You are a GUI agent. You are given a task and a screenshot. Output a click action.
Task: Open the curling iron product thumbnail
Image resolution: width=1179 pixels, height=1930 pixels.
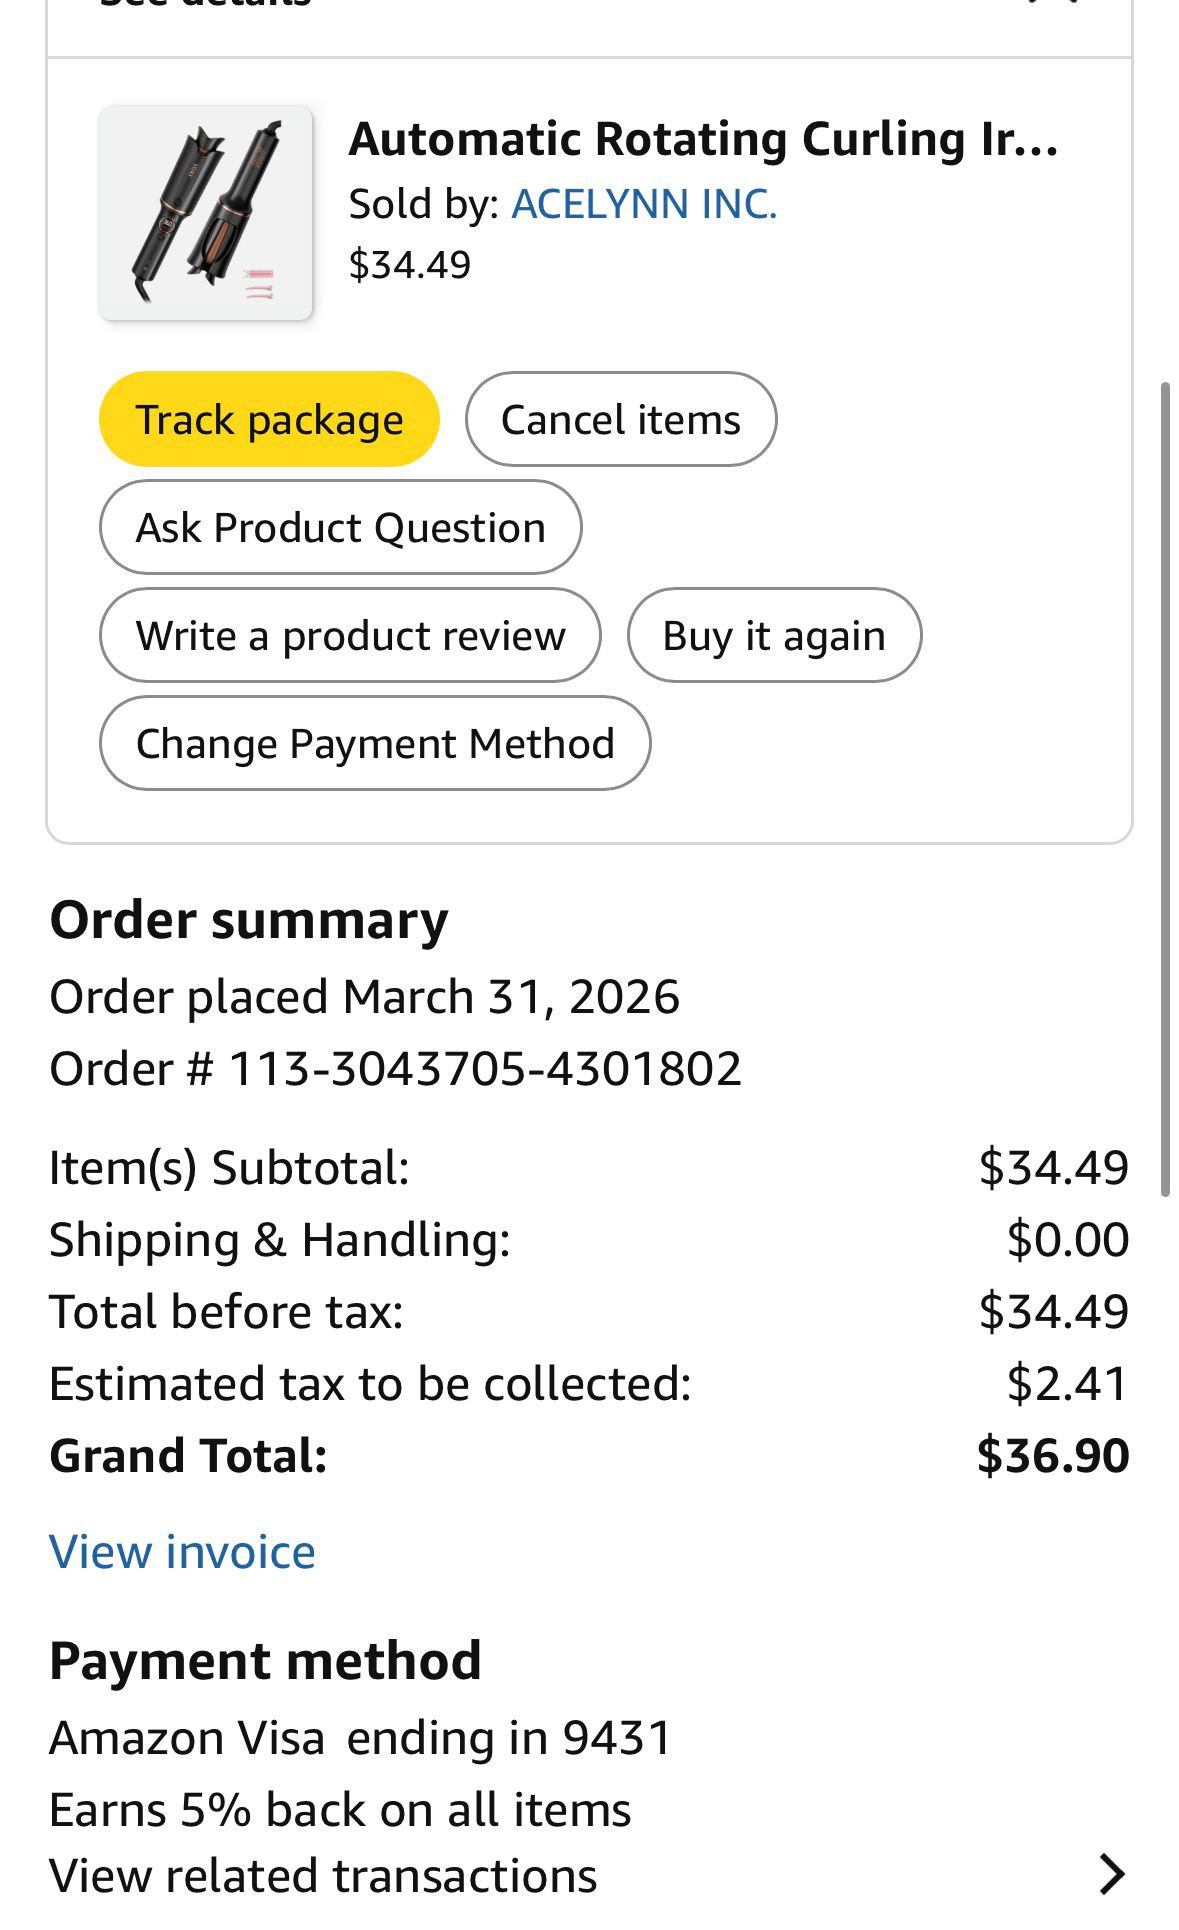[x=206, y=213]
